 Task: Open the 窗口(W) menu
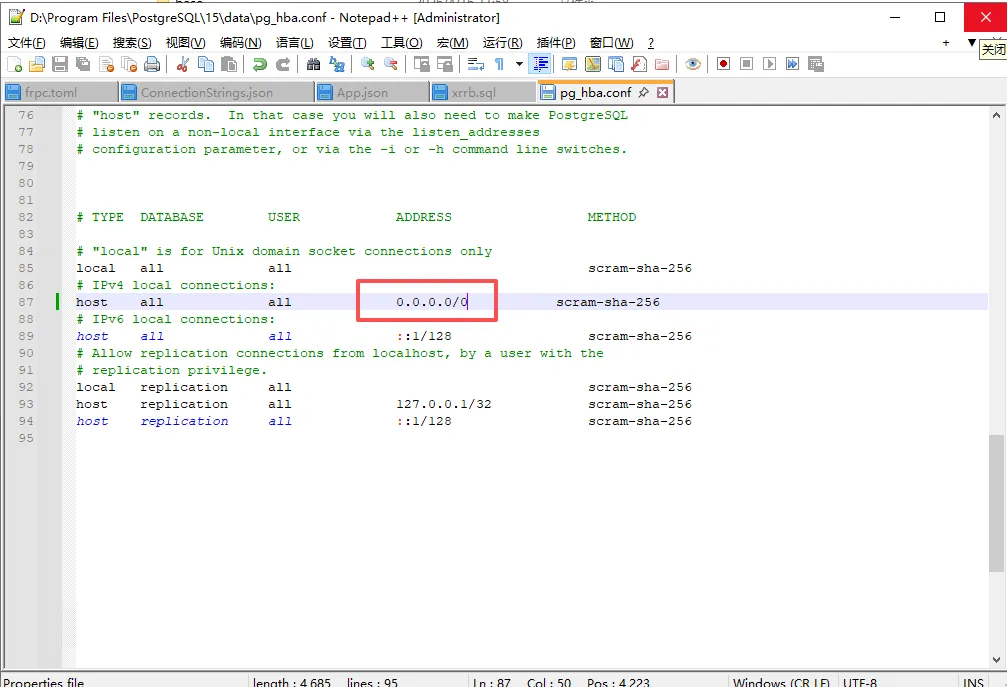(611, 42)
